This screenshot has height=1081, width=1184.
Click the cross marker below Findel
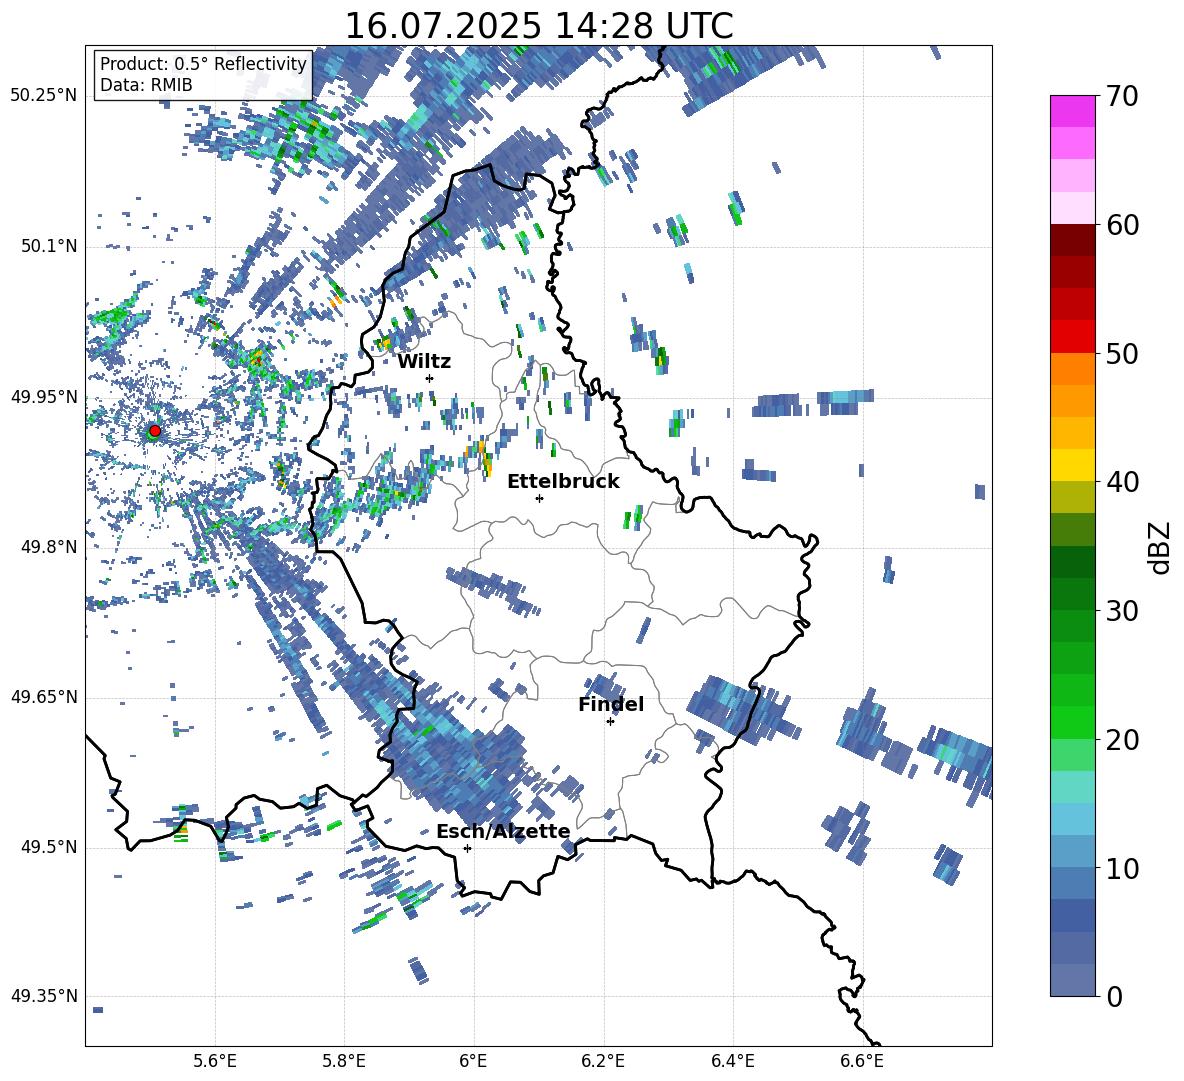coord(610,722)
